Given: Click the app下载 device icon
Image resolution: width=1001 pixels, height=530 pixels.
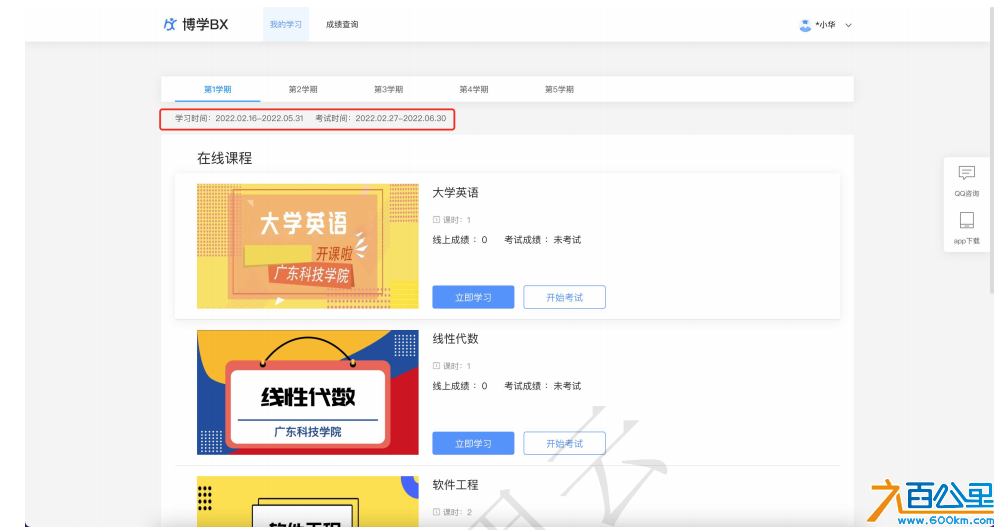Looking at the screenshot, I should coord(967,220).
